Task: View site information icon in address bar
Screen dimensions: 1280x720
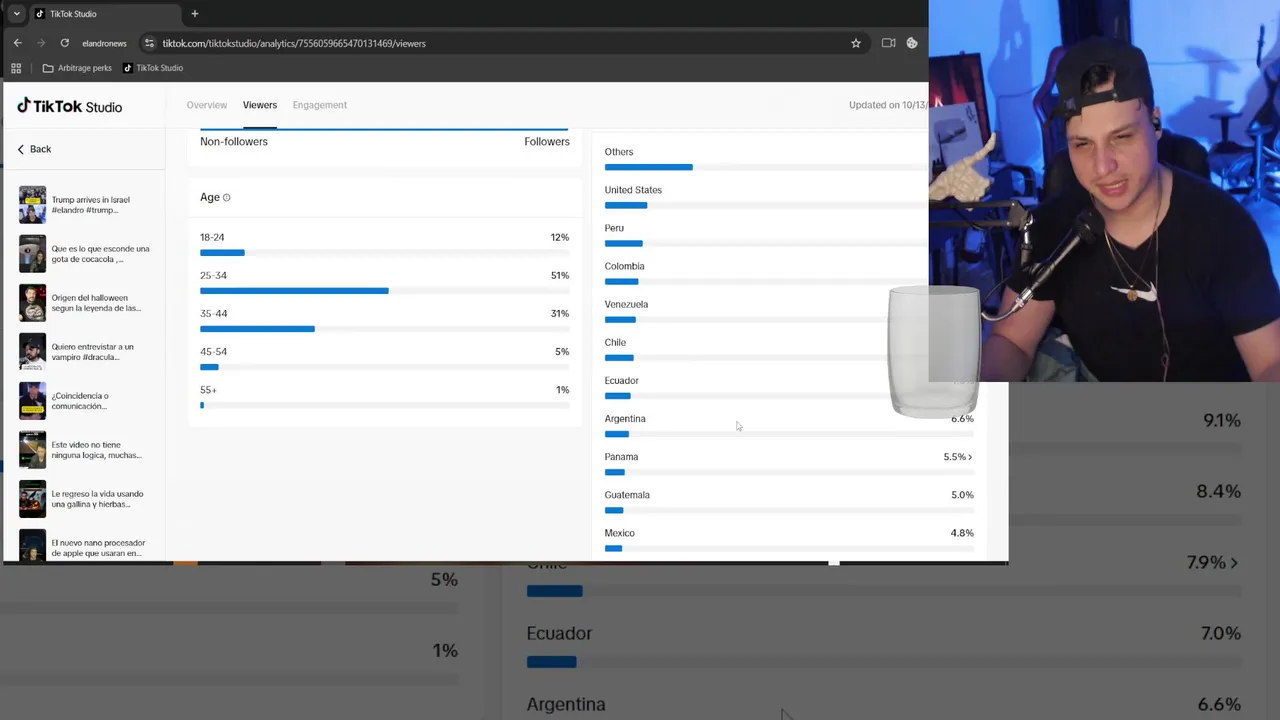Action: tap(150, 43)
